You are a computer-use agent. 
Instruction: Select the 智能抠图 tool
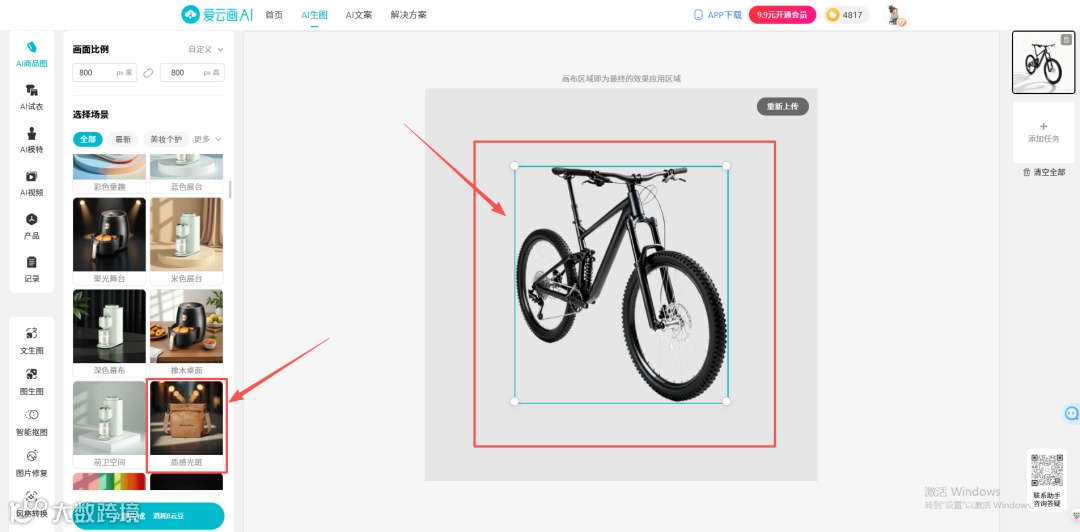[32, 422]
